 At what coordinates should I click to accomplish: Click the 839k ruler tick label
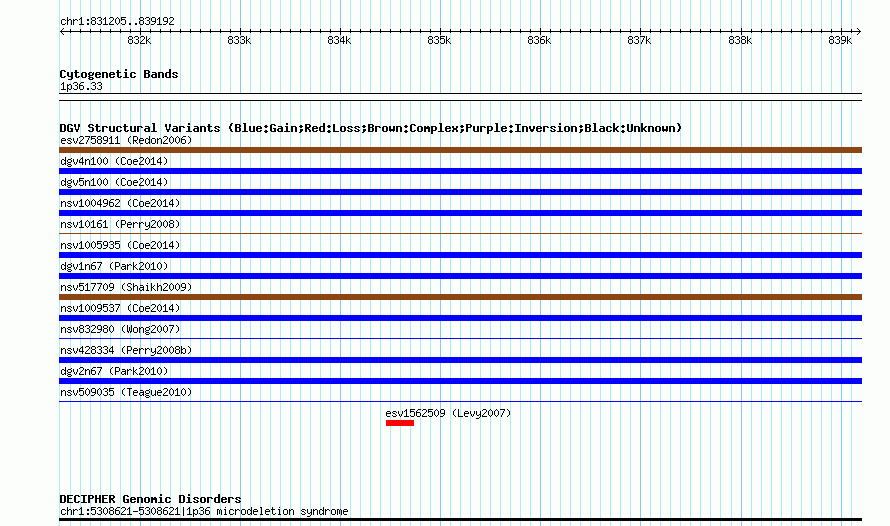(840, 40)
